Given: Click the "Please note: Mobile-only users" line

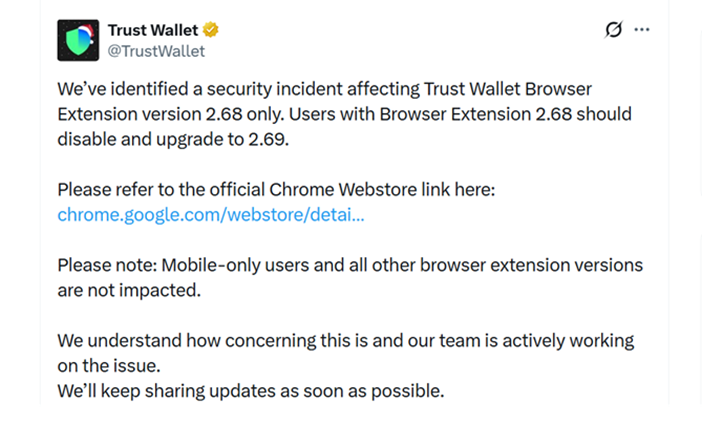Looking at the screenshot, I should pyautogui.click(x=350, y=265).
